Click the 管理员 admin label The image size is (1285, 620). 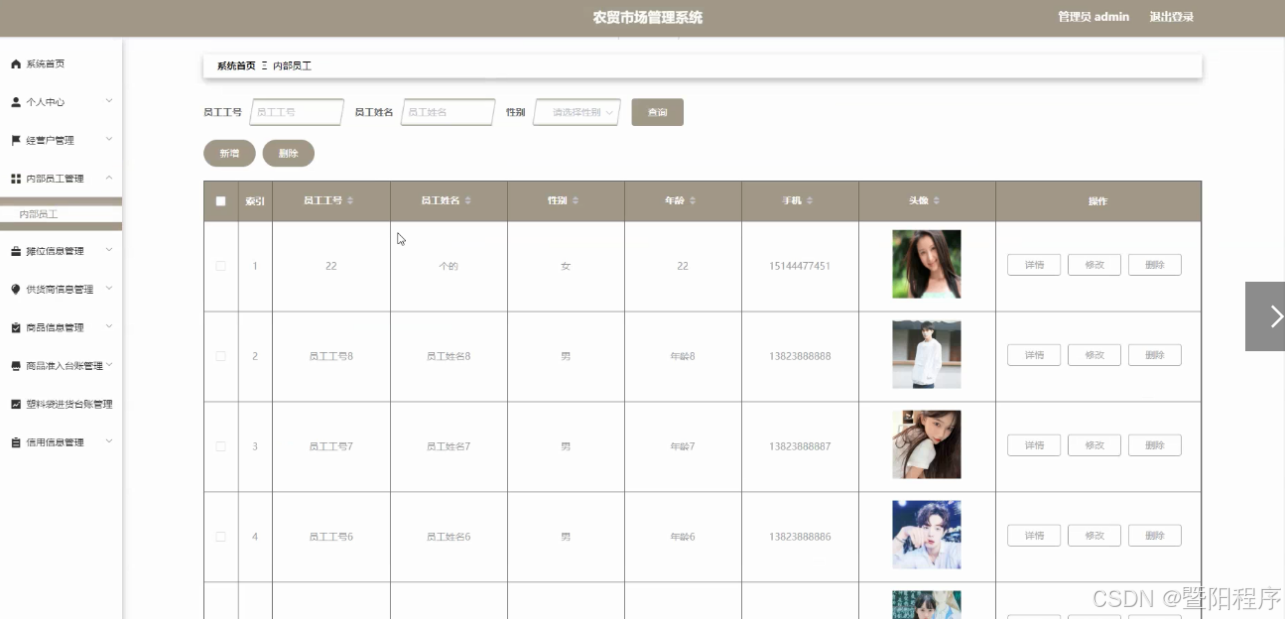tap(1093, 17)
